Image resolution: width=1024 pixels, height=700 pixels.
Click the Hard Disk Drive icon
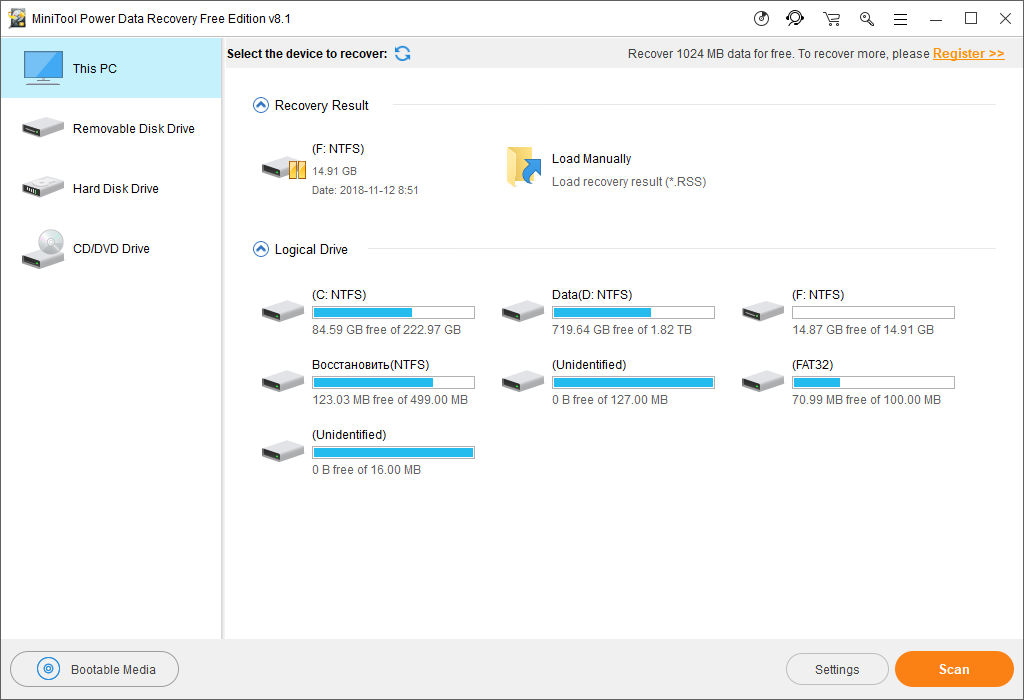click(43, 187)
